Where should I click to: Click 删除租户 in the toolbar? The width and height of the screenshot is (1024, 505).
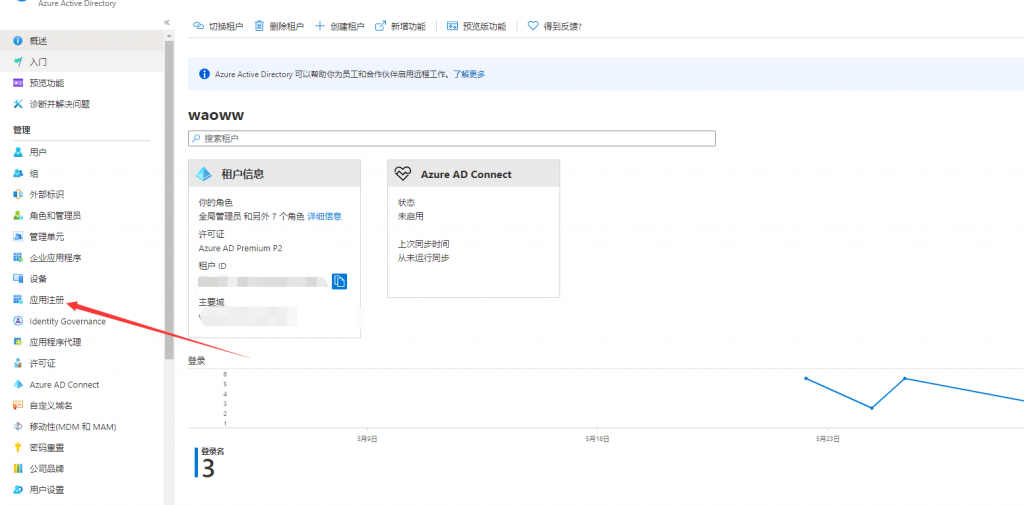[279, 26]
